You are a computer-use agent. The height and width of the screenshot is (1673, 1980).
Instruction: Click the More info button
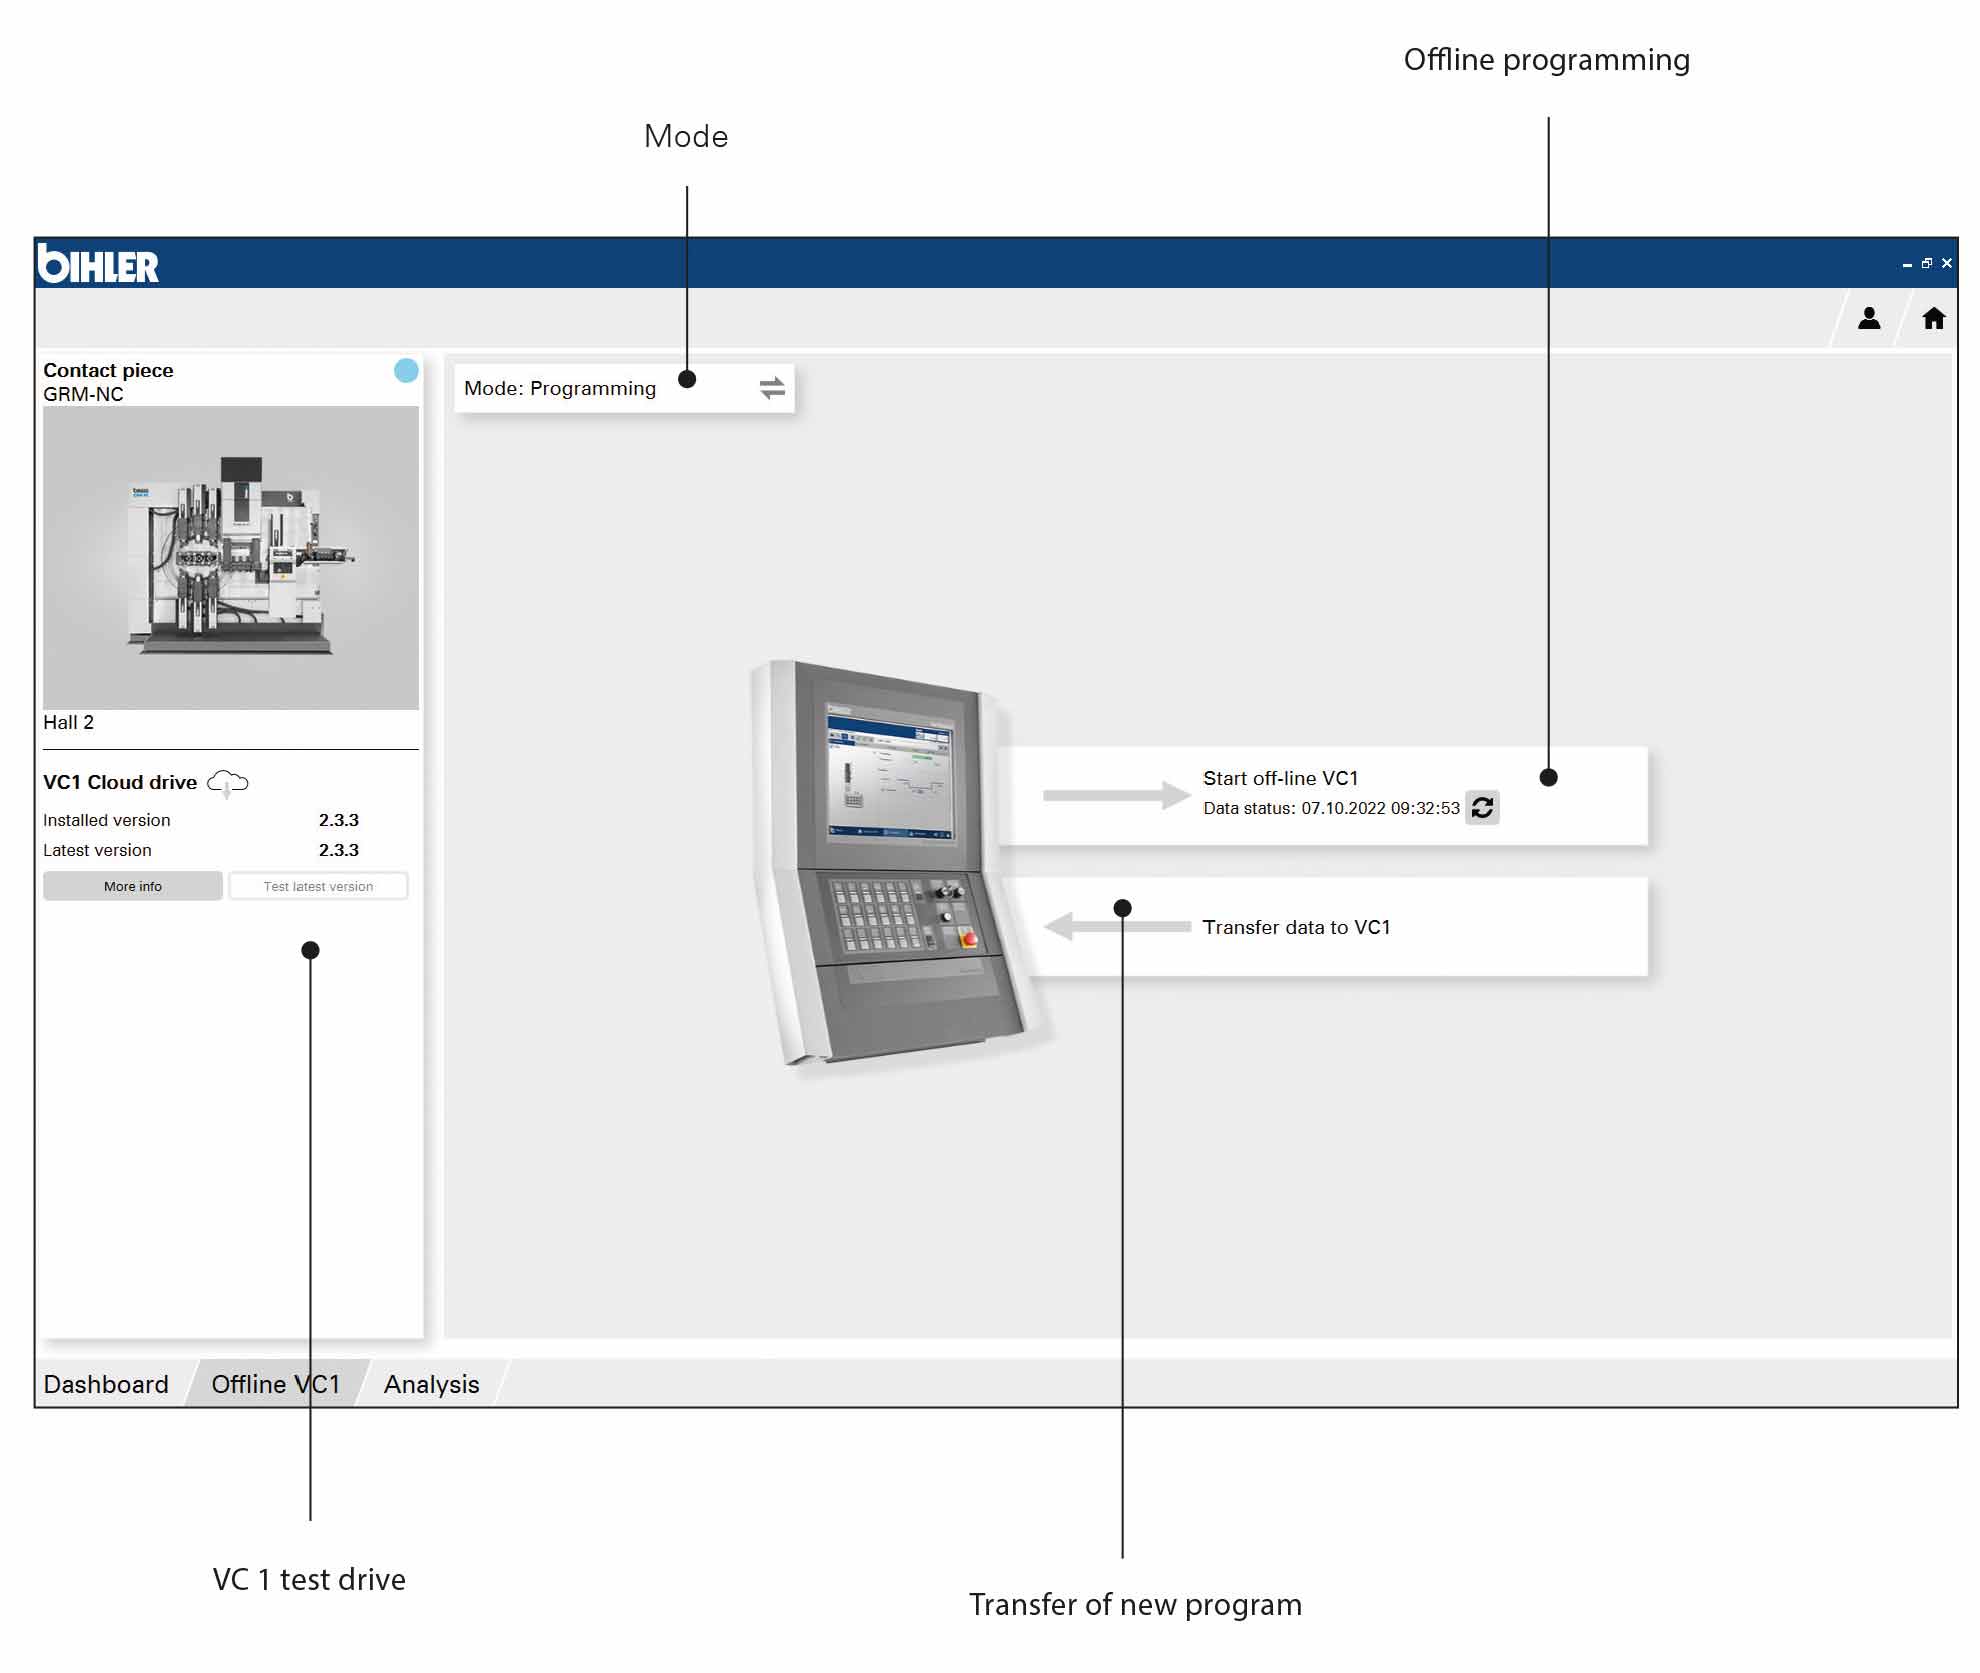click(x=133, y=886)
